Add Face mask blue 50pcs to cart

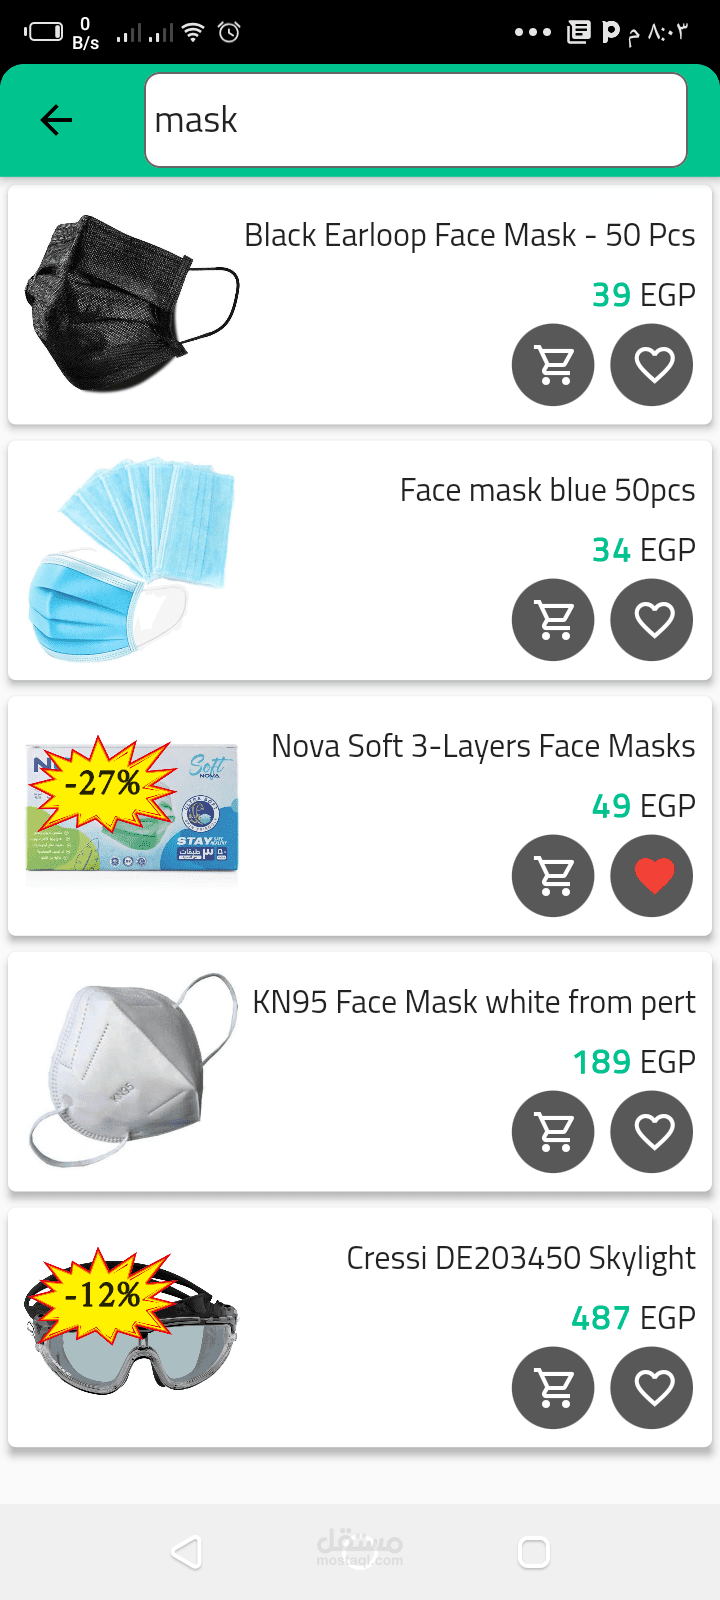(553, 620)
